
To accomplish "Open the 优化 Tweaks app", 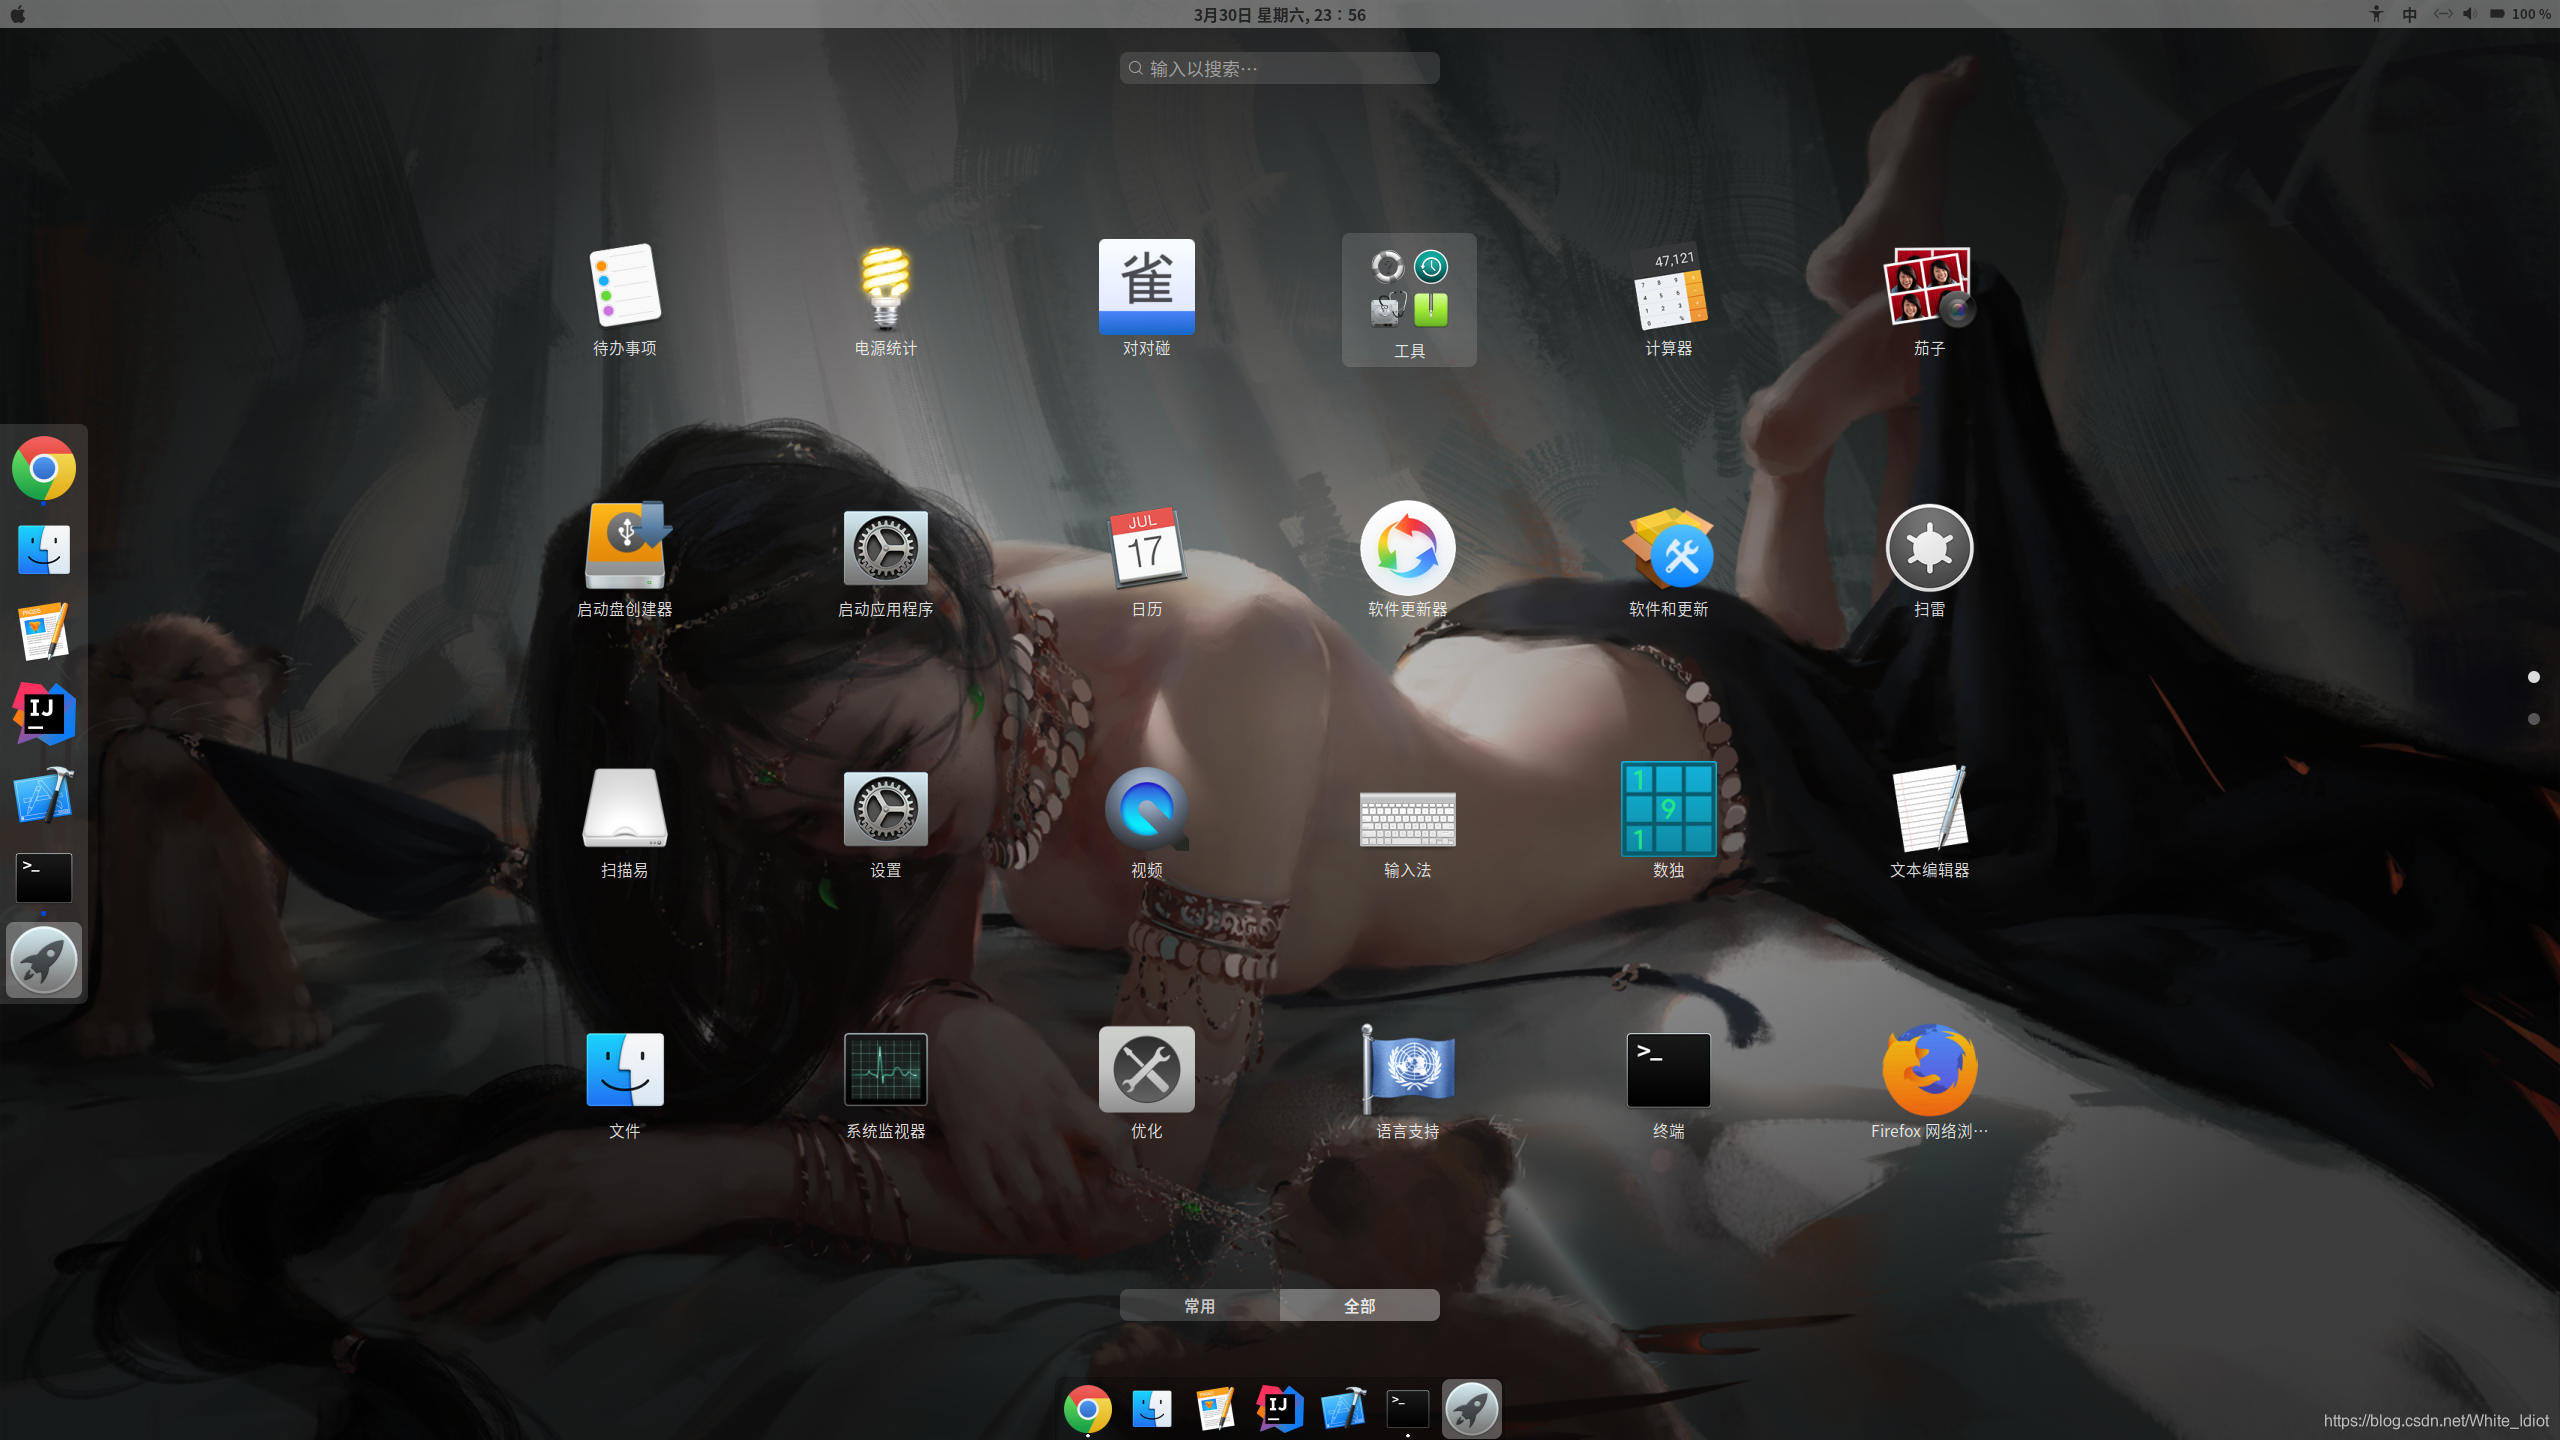I will coord(1146,1070).
